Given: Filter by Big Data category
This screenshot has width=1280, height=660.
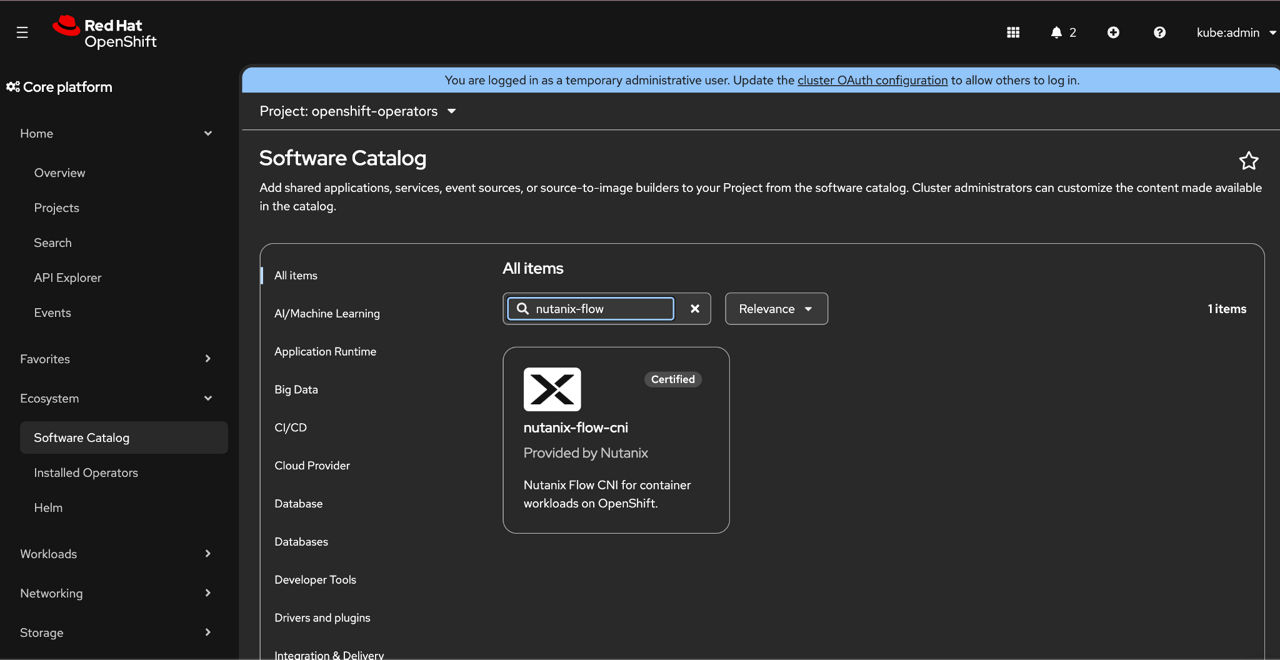Looking at the screenshot, I should coord(296,390).
